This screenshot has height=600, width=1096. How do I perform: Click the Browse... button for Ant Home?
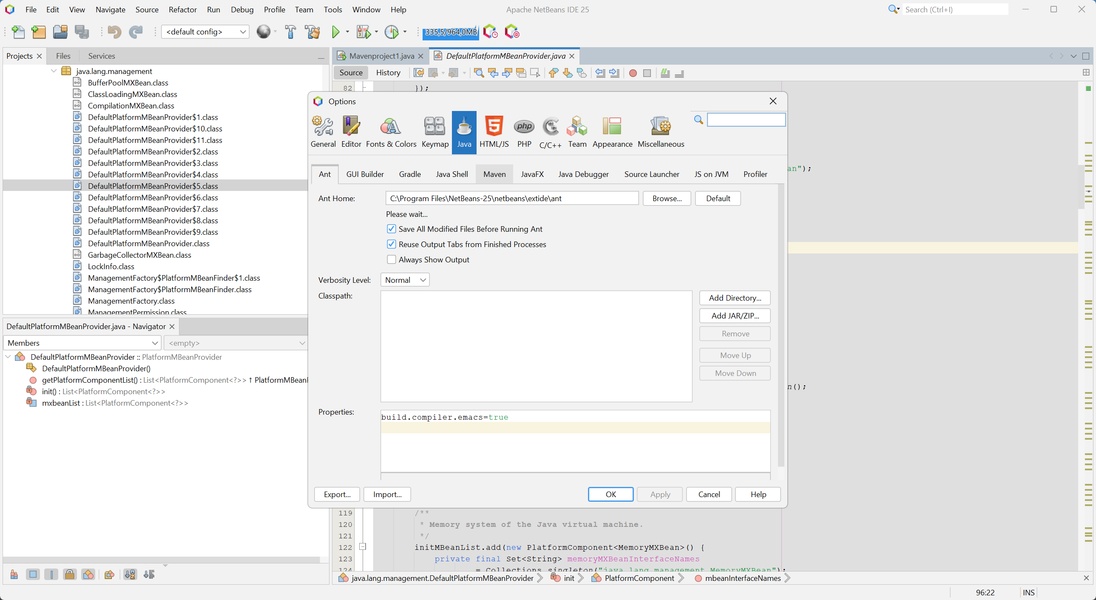click(667, 198)
